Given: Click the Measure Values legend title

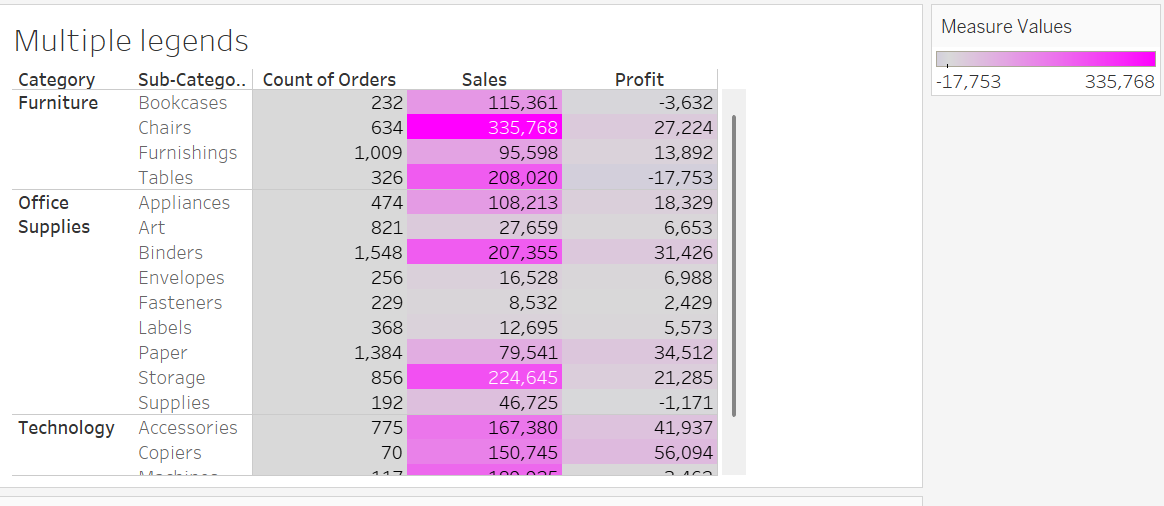Looking at the screenshot, I should (x=1006, y=27).
